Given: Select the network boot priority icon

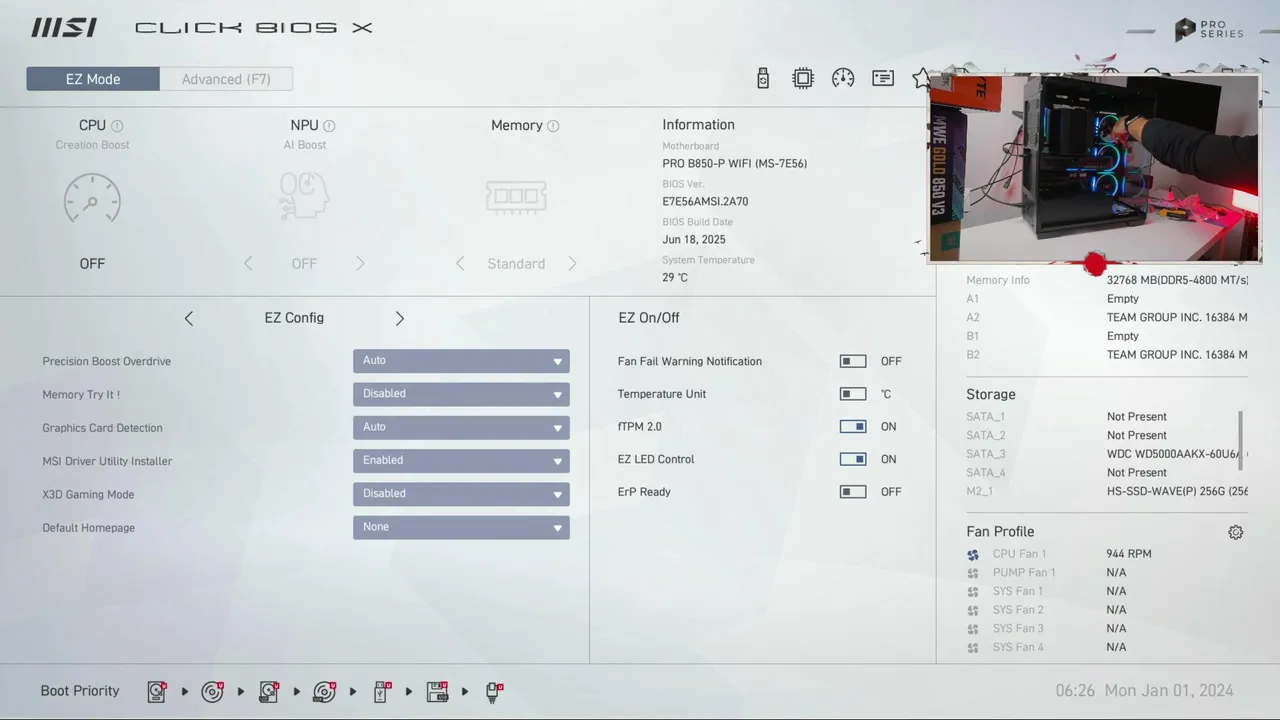Looking at the screenshot, I should click(494, 691).
